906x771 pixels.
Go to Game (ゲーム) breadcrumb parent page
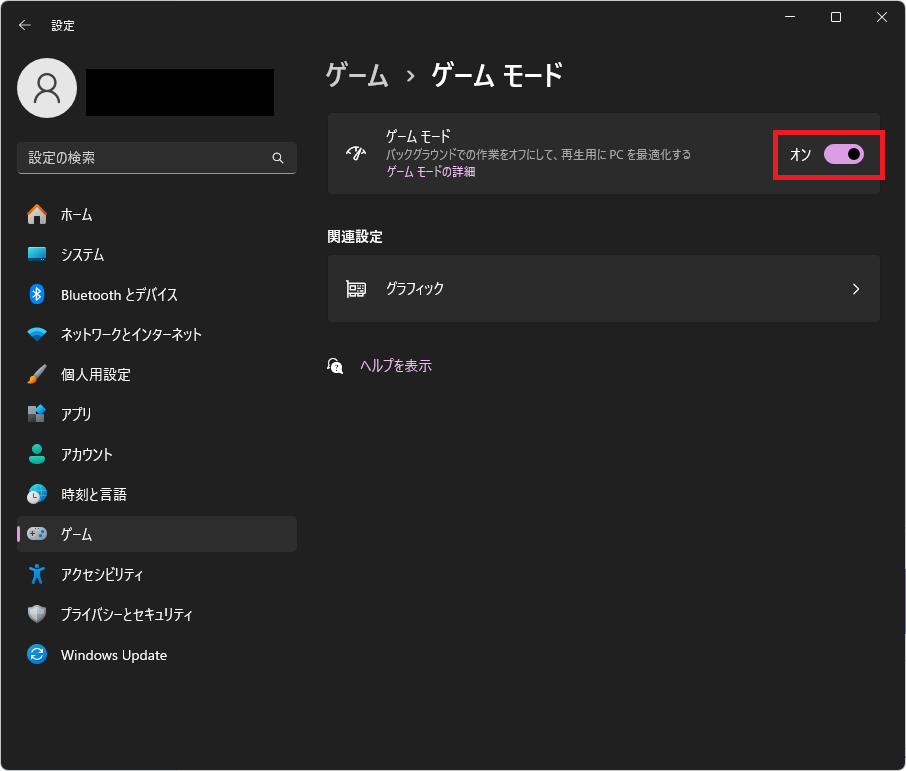(x=357, y=75)
